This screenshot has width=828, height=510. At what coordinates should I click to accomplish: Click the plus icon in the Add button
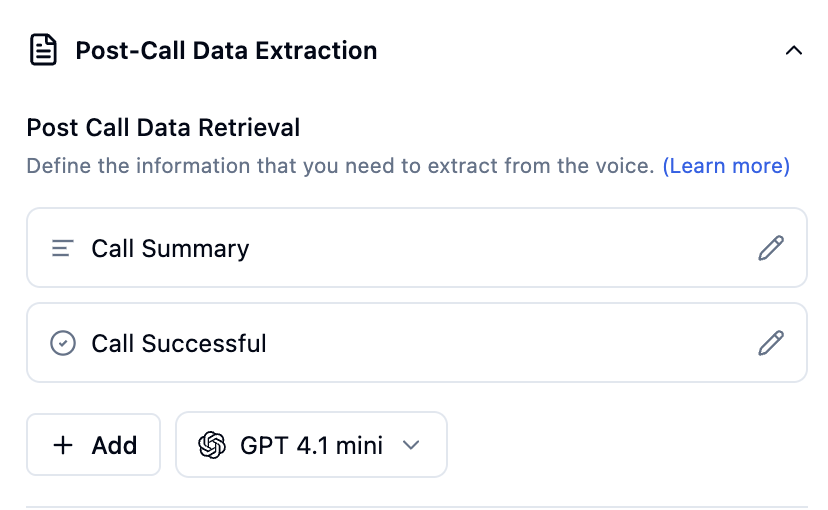click(x=63, y=445)
